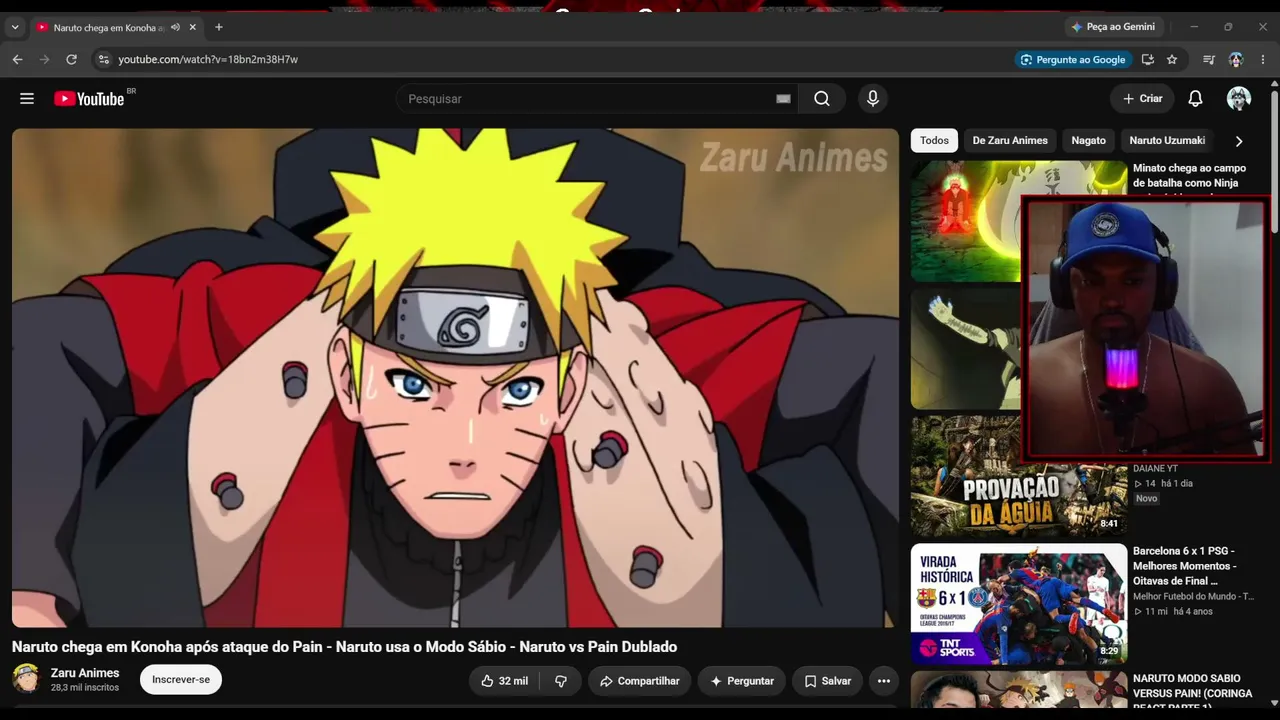Click the Perguntar button
The width and height of the screenshot is (1280, 720).
742,681
